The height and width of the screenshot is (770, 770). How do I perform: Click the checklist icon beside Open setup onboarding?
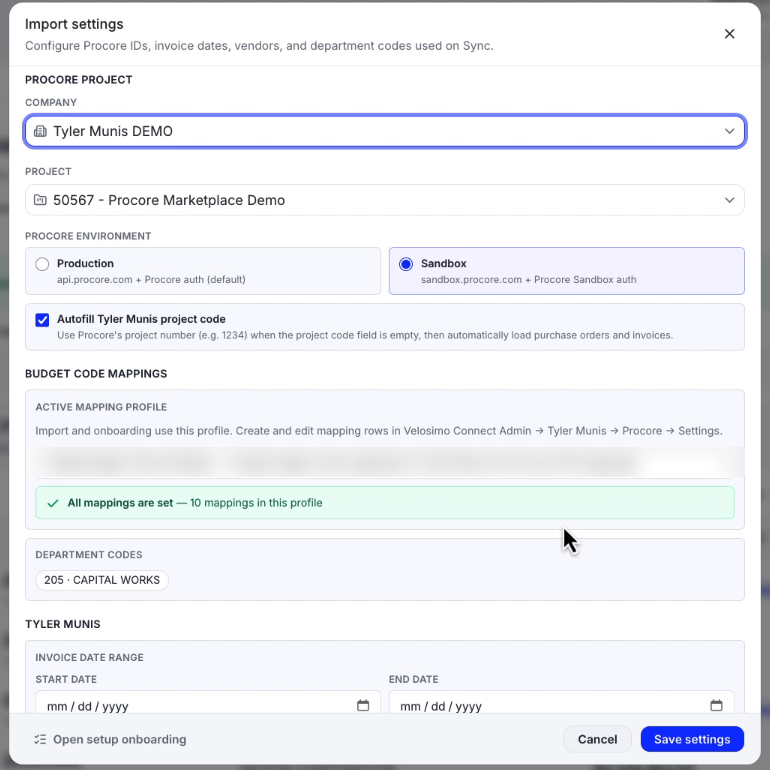click(40, 739)
